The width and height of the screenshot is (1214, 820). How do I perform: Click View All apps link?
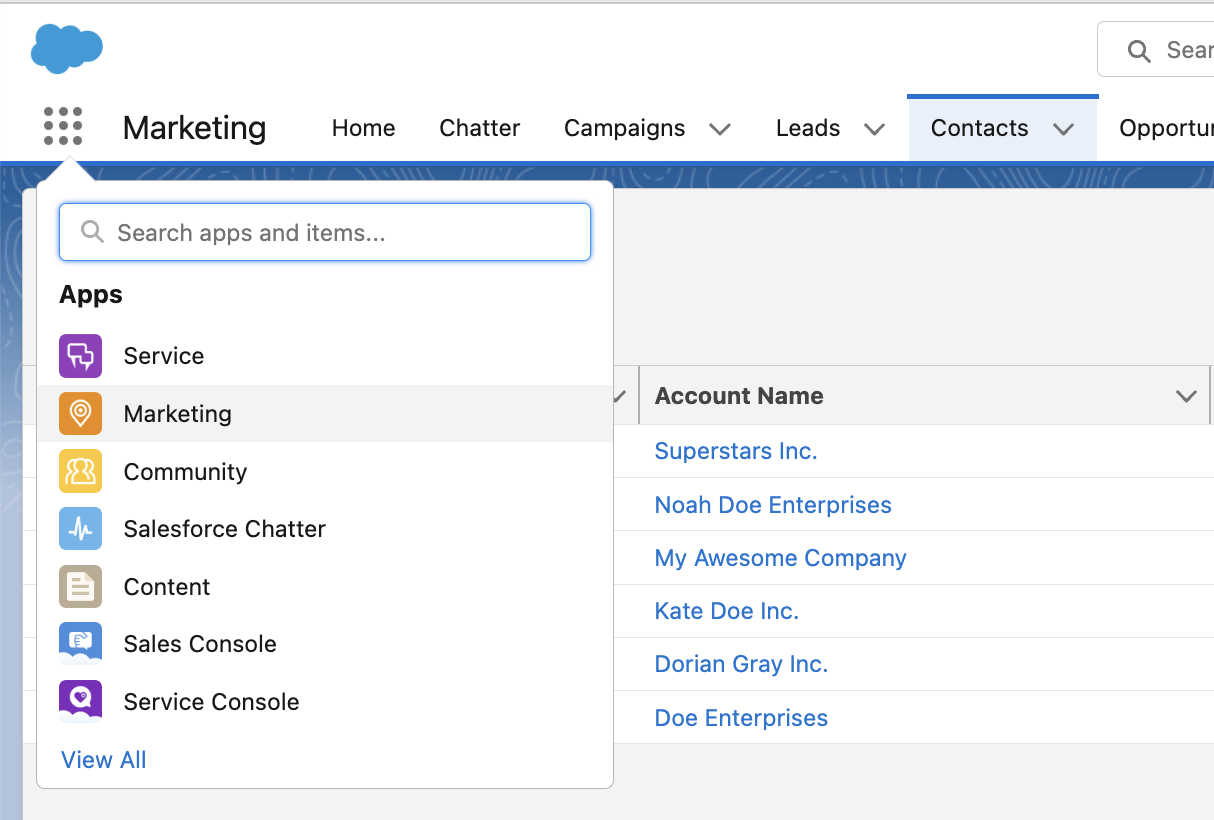pyautogui.click(x=104, y=760)
